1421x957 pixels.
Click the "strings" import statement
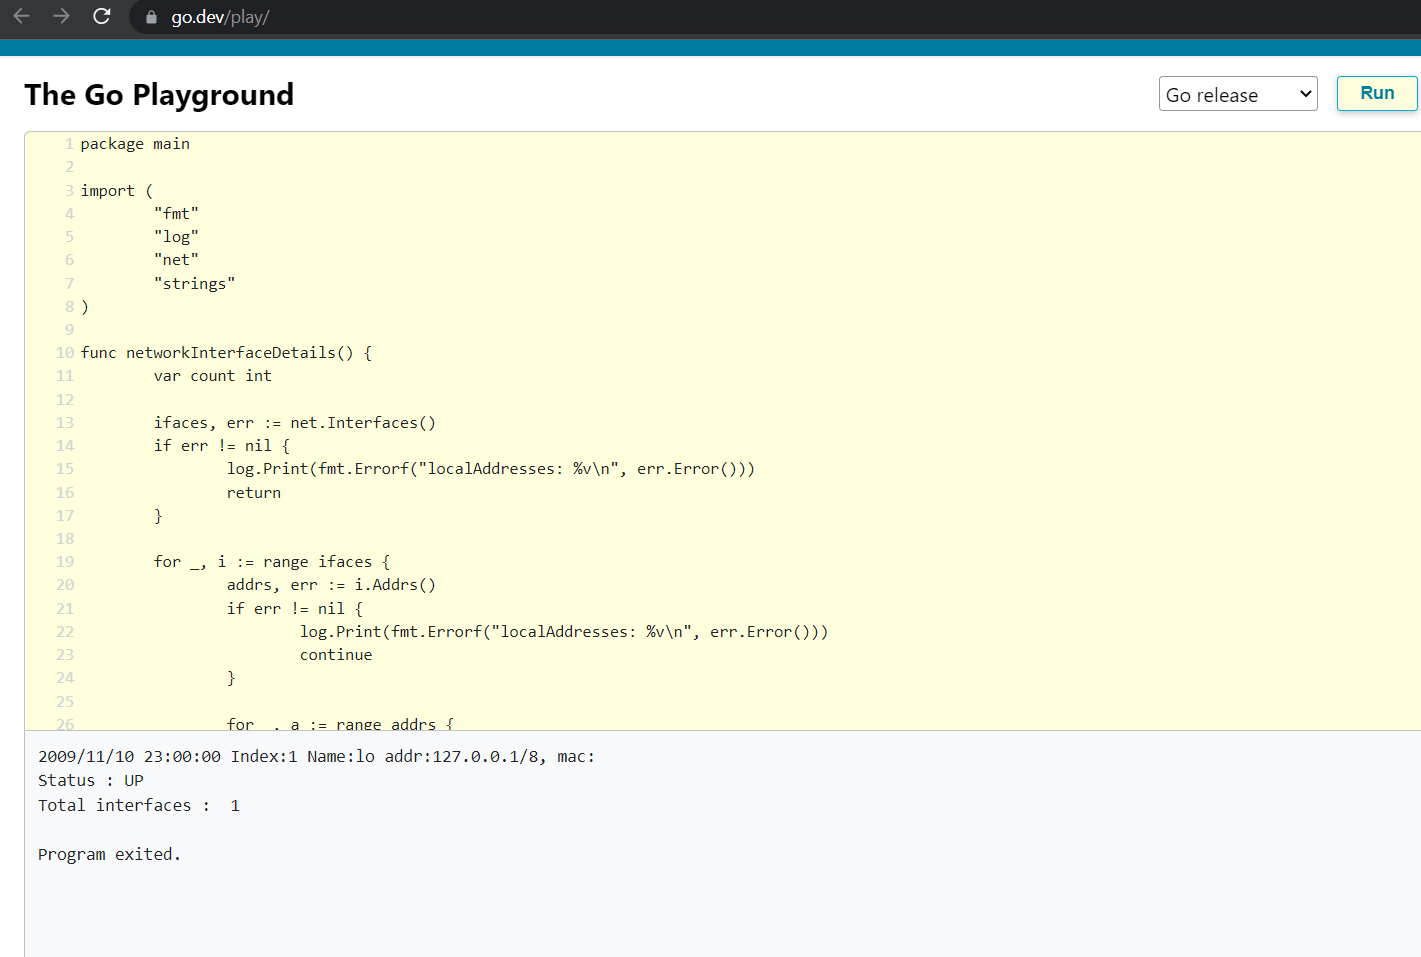click(194, 283)
